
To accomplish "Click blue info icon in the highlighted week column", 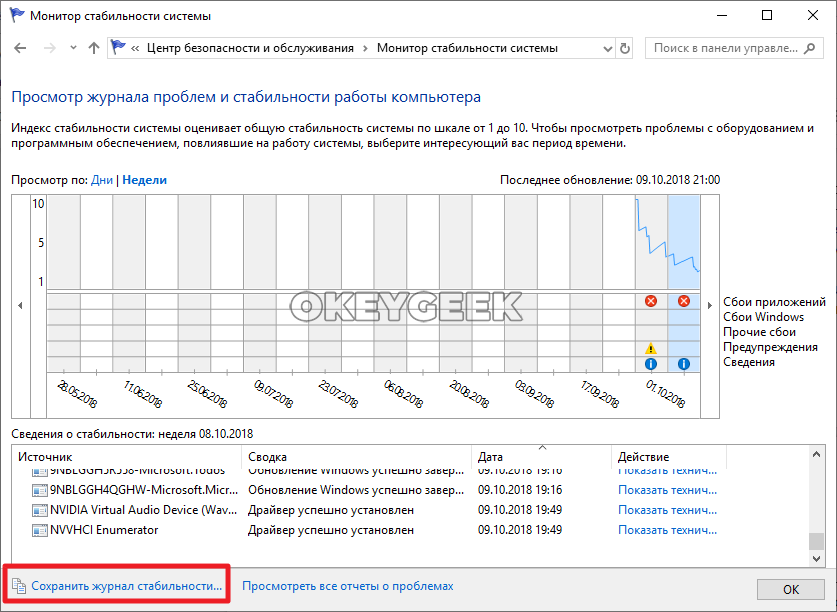I will point(684,364).
